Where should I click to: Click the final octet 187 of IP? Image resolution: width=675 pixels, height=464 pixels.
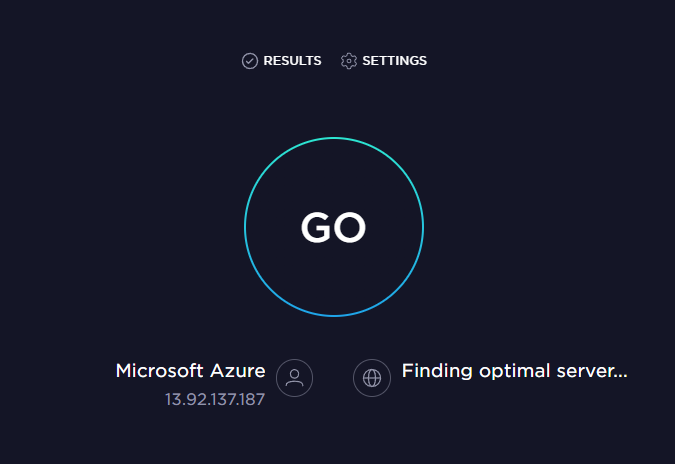pos(252,399)
